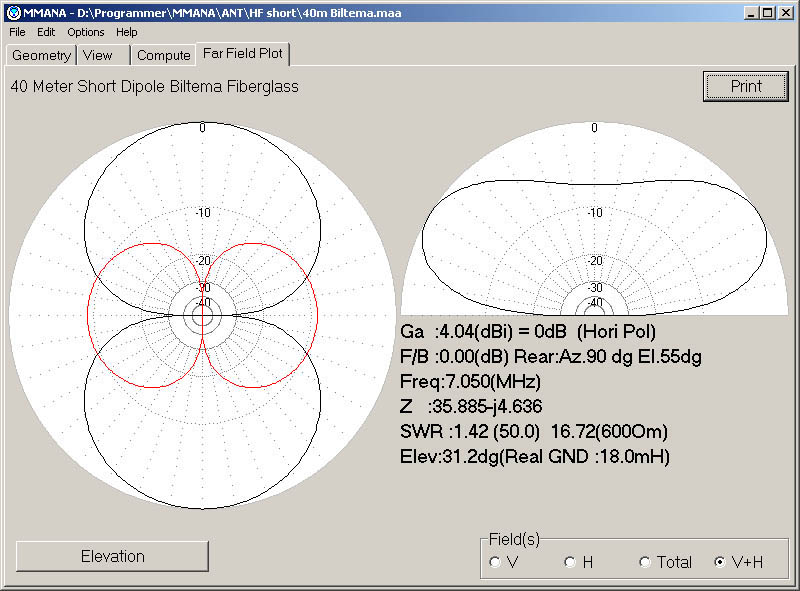Click the Print button
800x591 pixels.
(745, 86)
